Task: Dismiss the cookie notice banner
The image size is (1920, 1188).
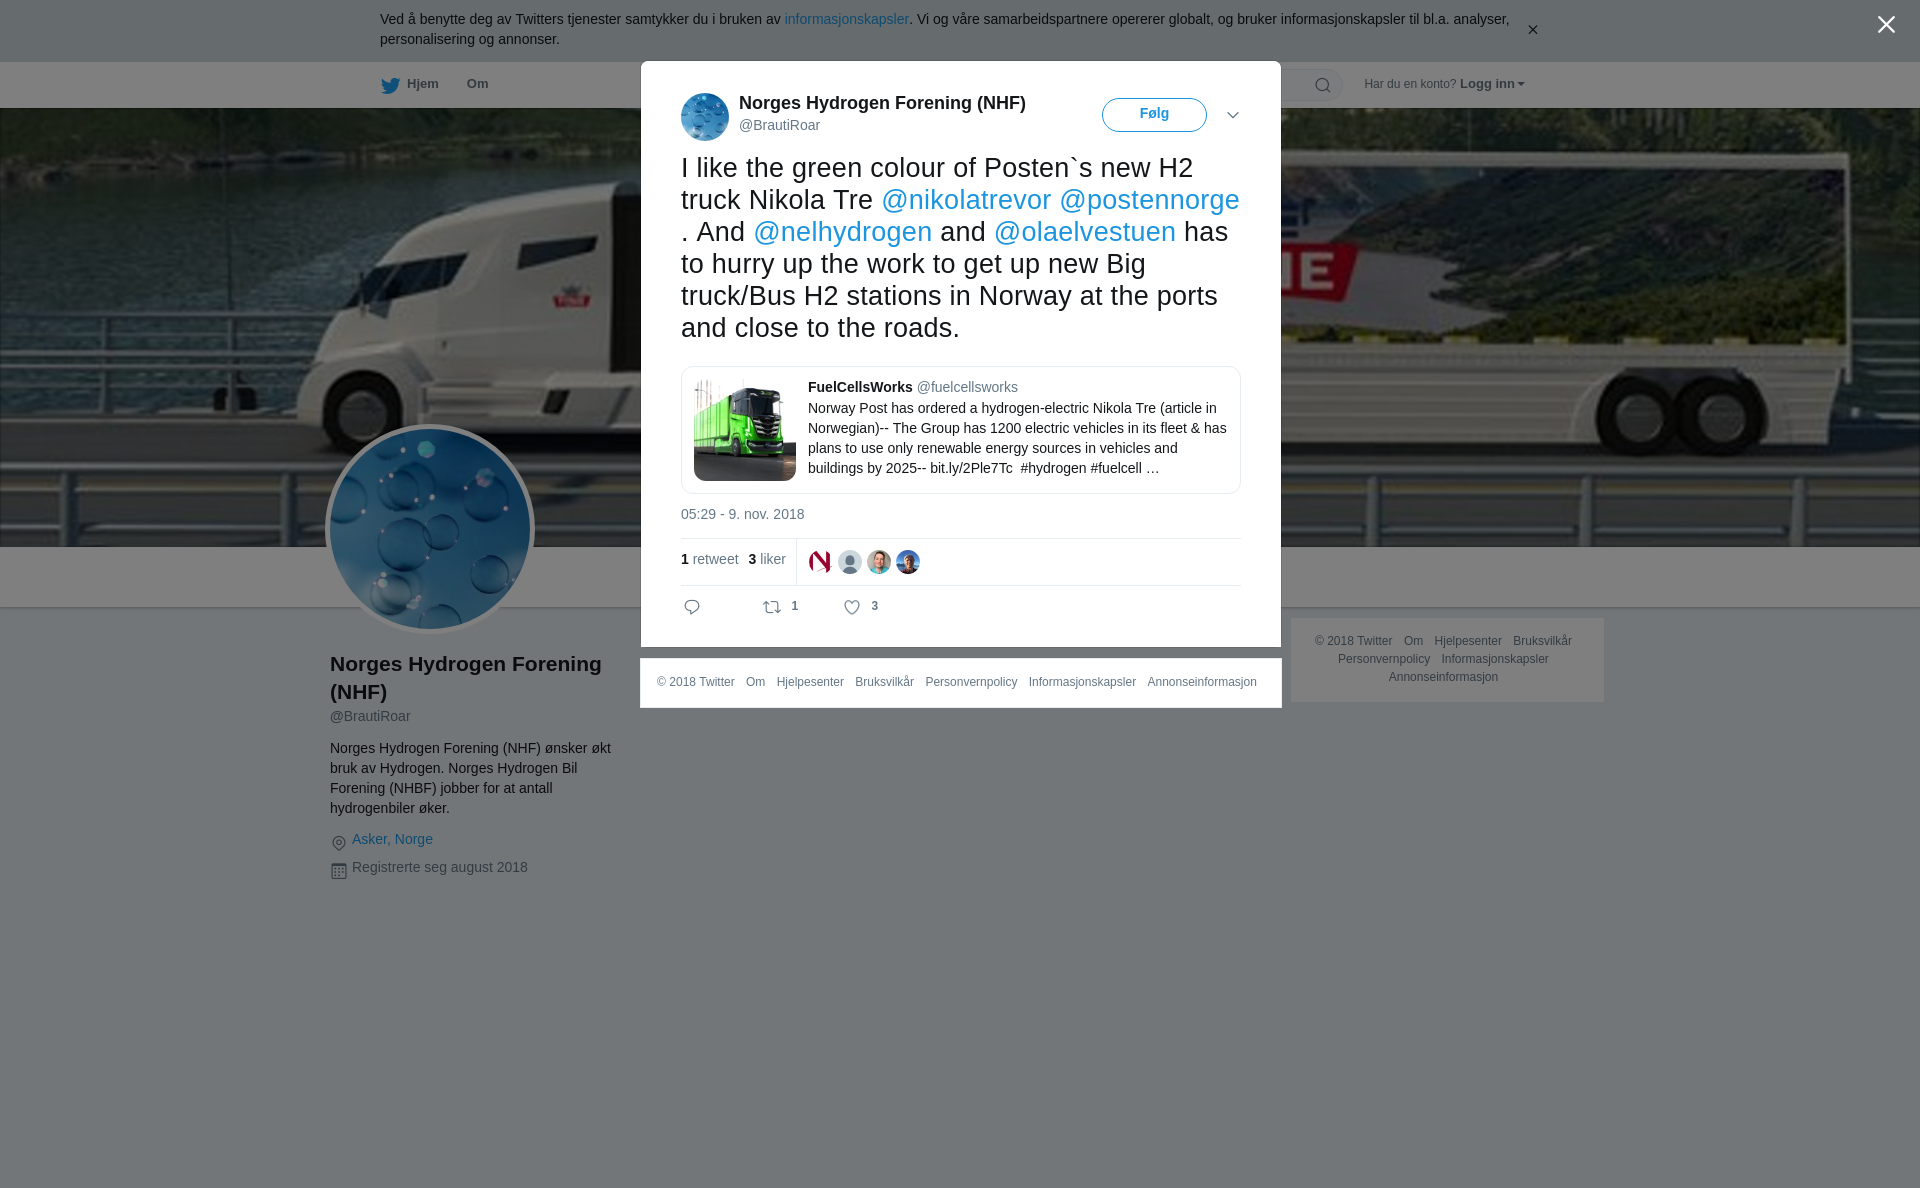Action: (1532, 30)
